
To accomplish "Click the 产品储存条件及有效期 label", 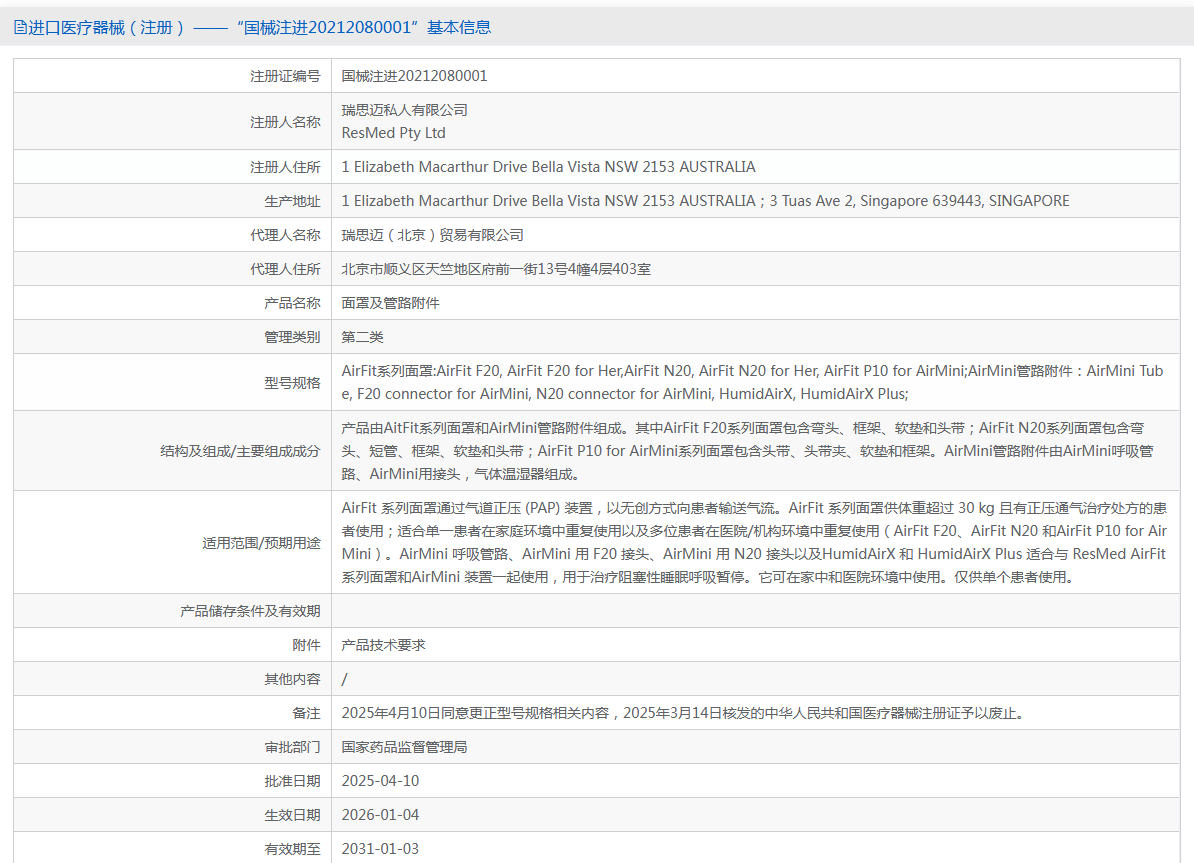I will 251,611.
